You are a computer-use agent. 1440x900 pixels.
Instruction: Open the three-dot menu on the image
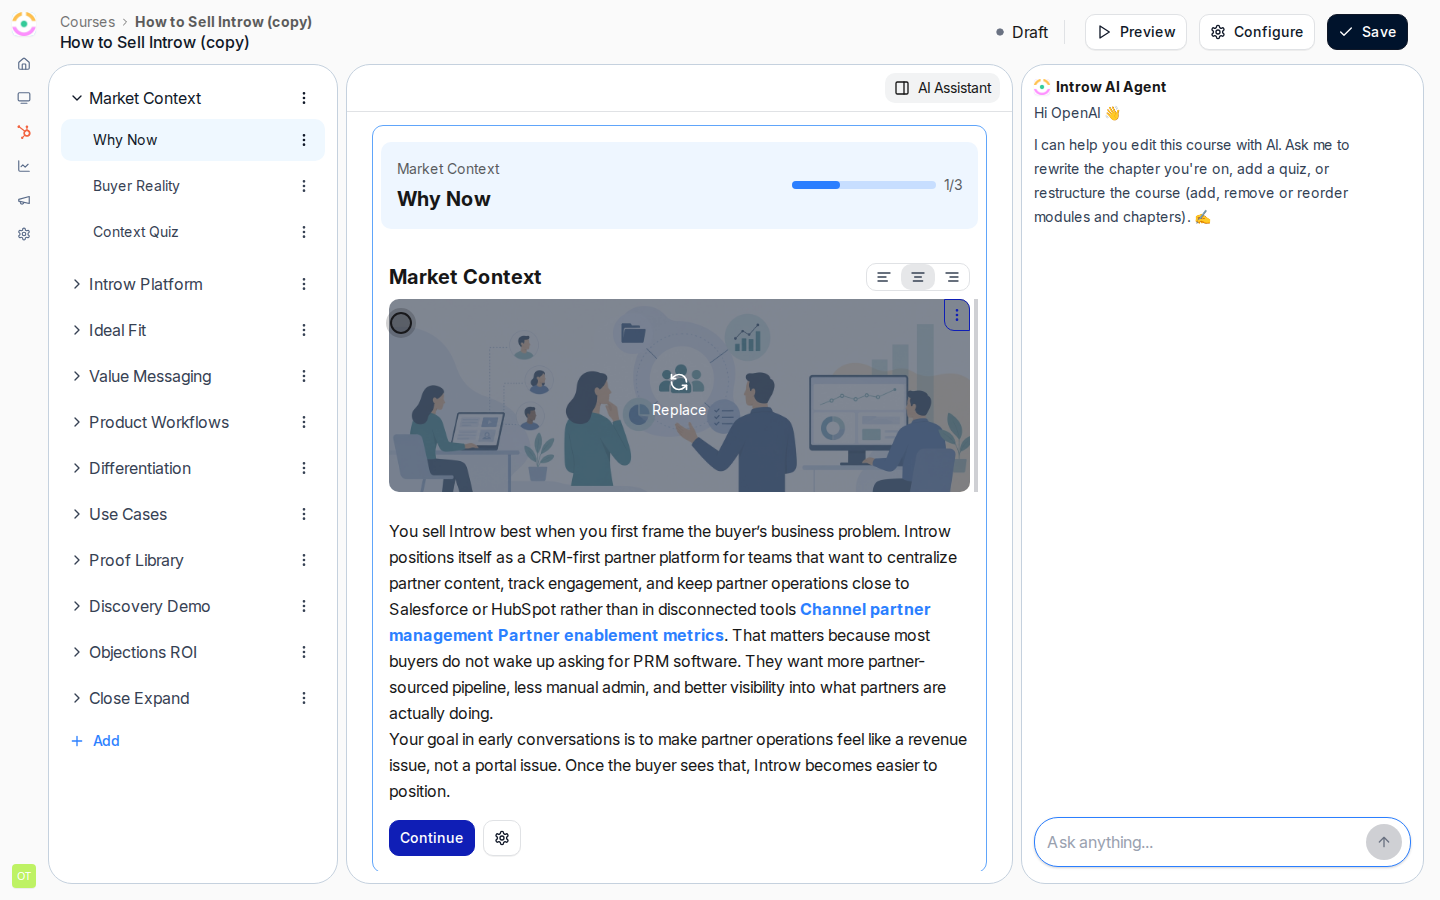(957, 315)
